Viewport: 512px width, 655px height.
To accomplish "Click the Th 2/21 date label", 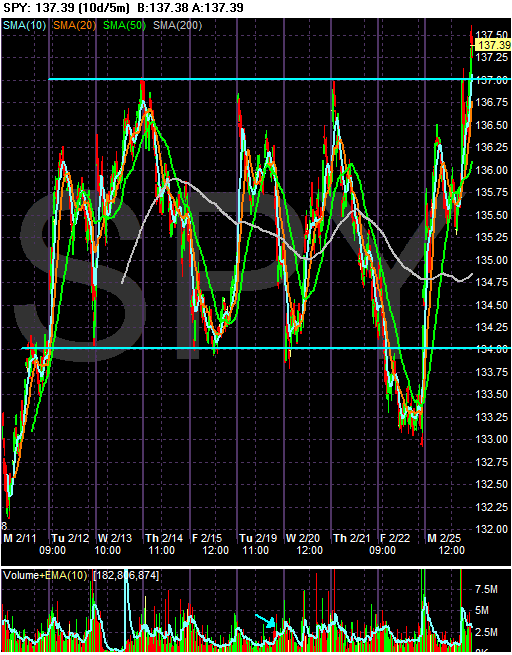I will [x=352, y=538].
